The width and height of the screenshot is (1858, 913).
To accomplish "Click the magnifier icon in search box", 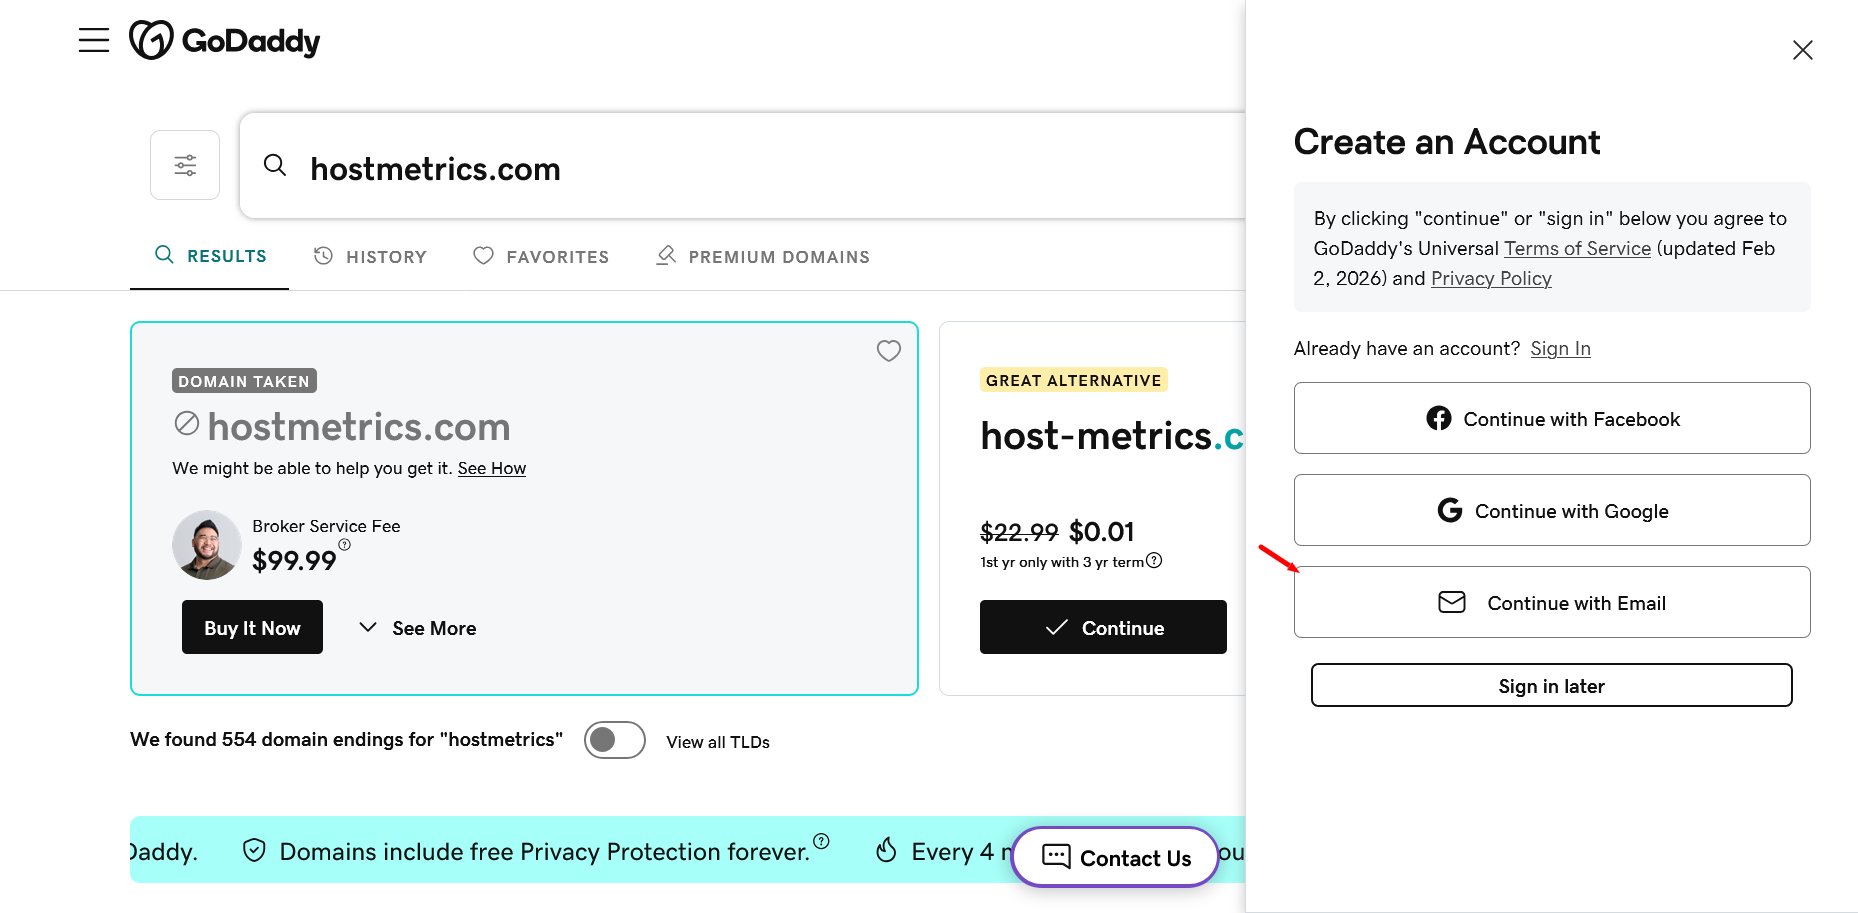I will (x=275, y=165).
